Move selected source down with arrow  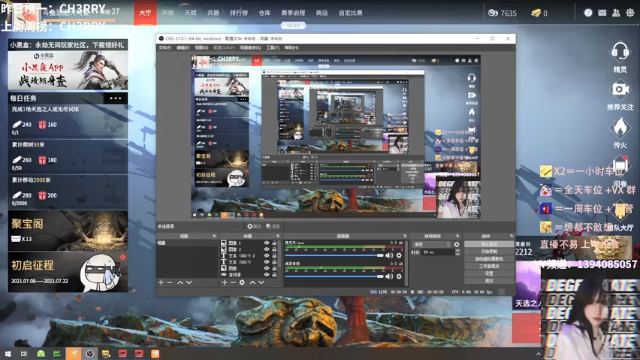tap(261, 282)
